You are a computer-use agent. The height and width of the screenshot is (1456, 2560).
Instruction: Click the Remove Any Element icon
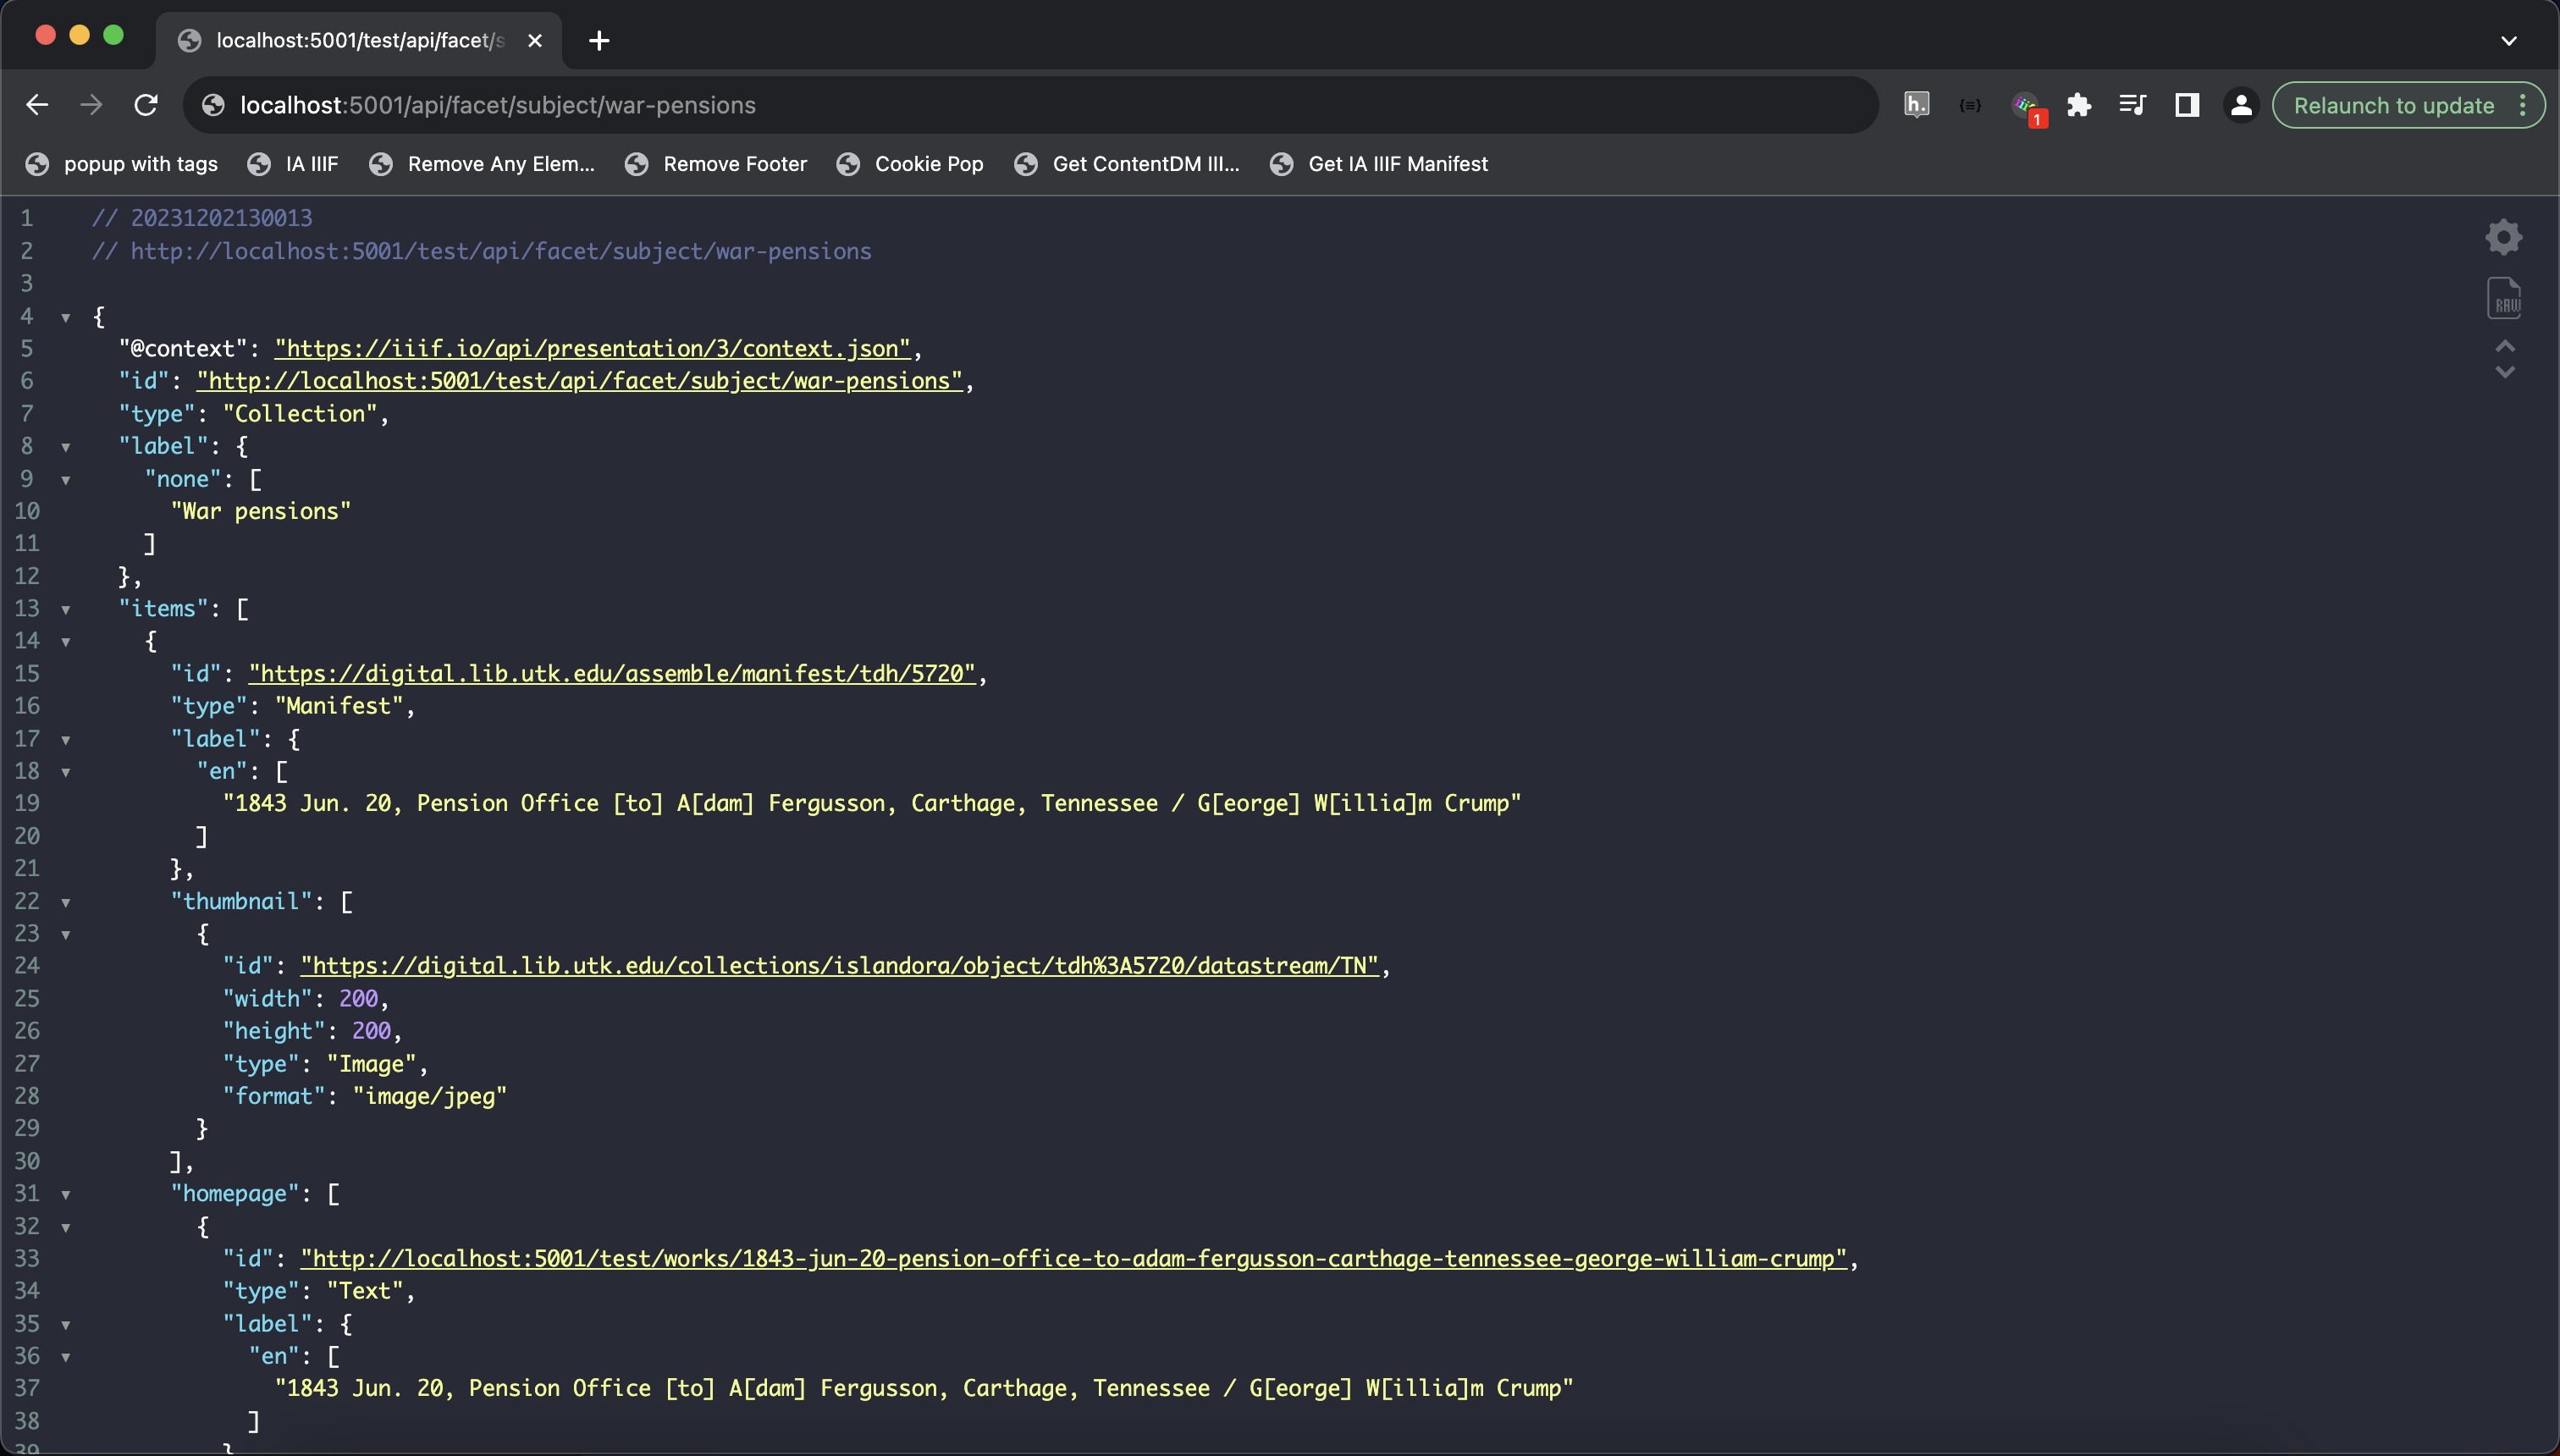coord(382,163)
